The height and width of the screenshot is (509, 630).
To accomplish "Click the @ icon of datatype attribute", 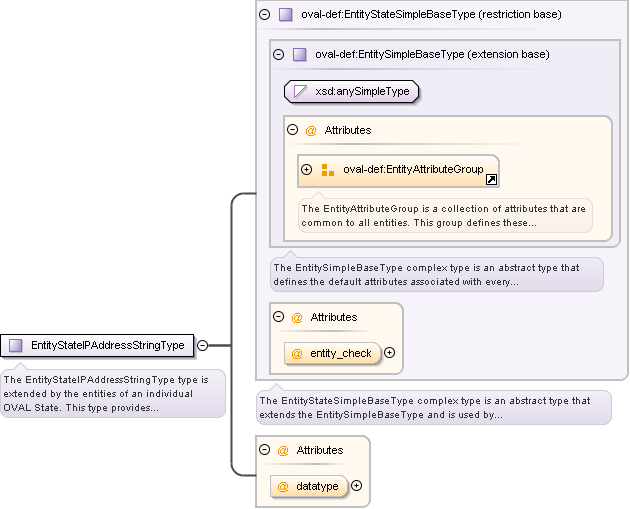I will [x=283, y=486].
